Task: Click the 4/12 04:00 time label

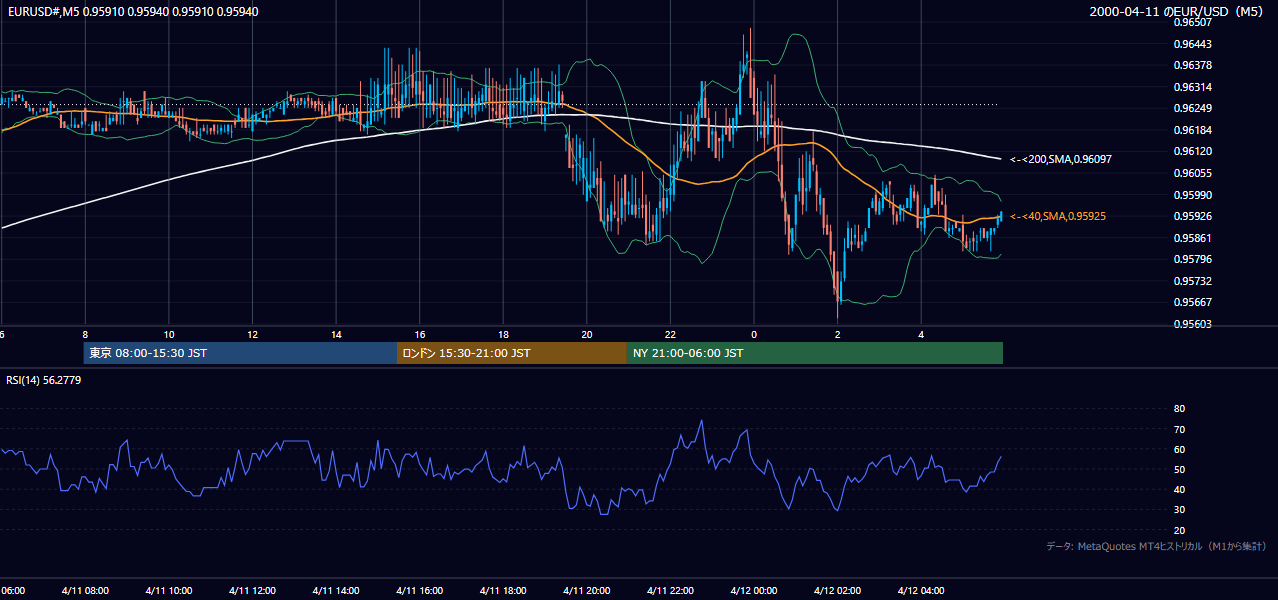Action: tap(921, 590)
